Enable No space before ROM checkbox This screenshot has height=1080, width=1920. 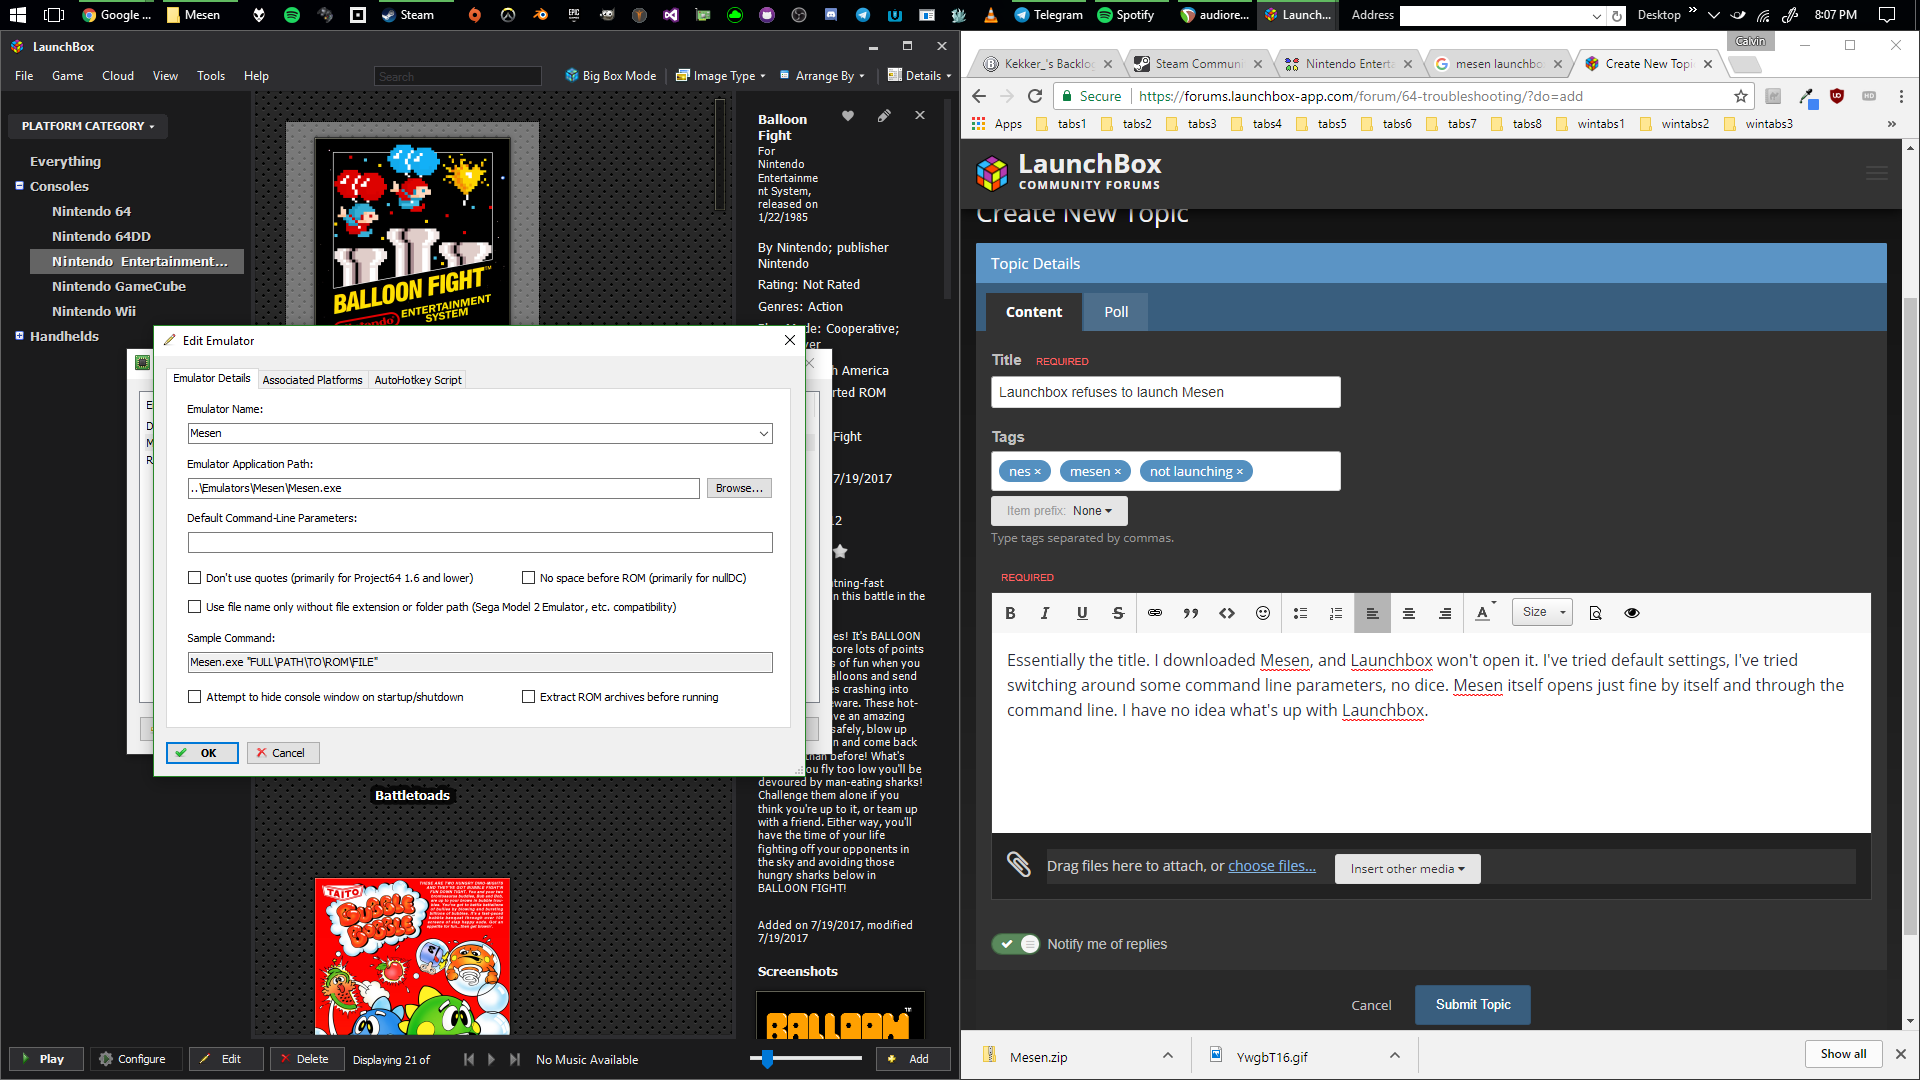pos(528,578)
